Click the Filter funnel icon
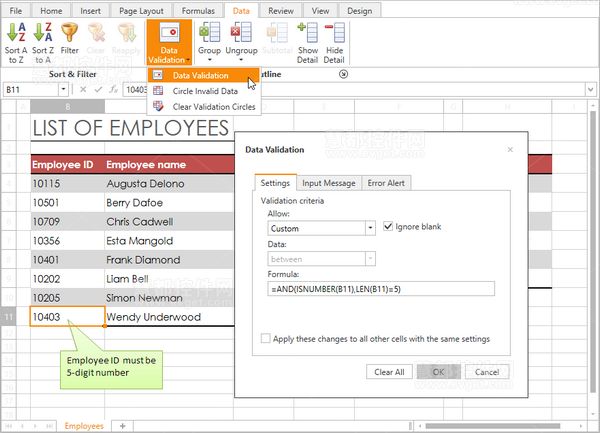The width and height of the screenshot is (600, 433). [x=69, y=32]
